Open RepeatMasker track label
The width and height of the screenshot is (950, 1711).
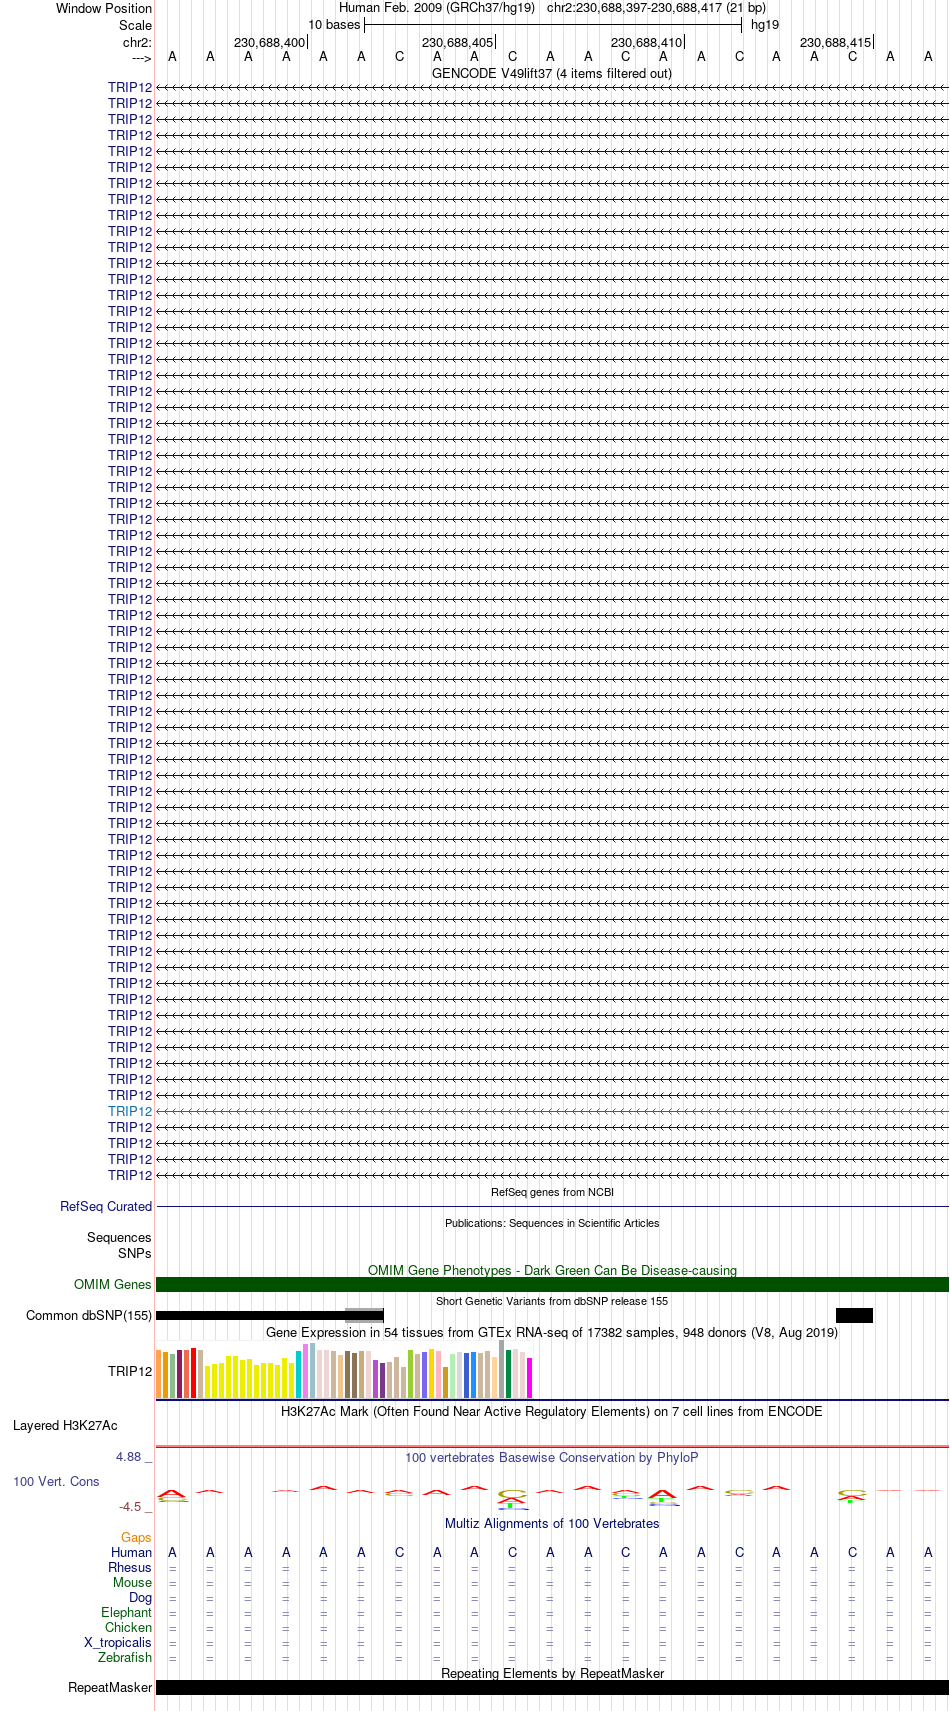pos(110,1687)
